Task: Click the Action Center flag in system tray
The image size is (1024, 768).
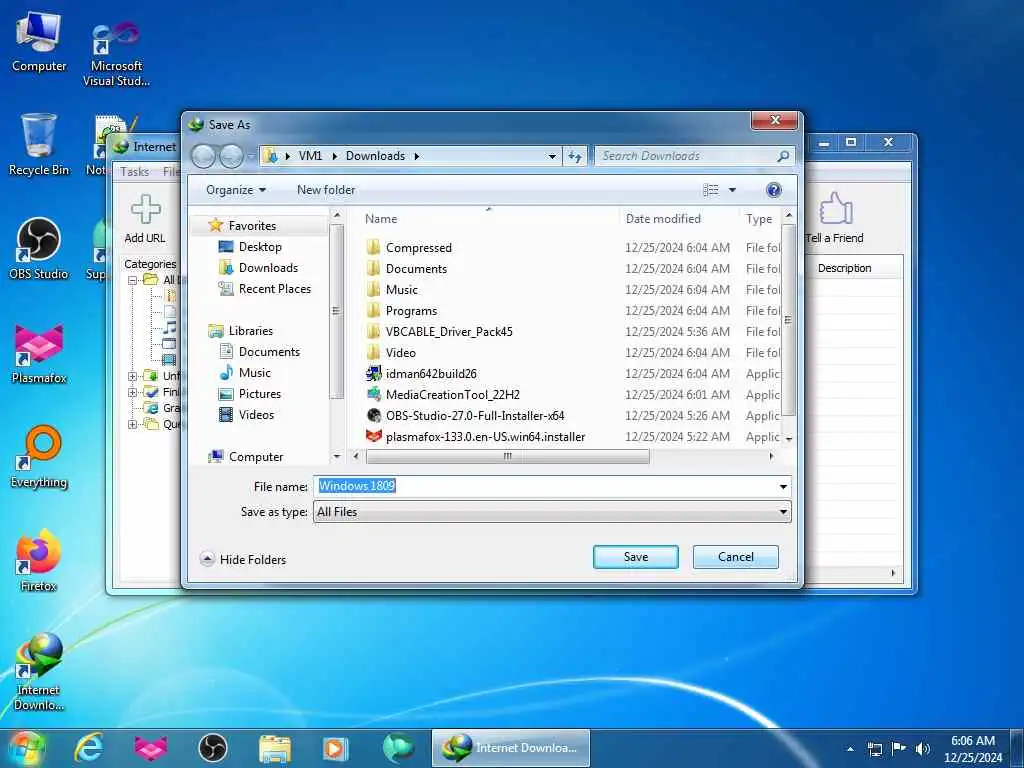Action: point(899,748)
